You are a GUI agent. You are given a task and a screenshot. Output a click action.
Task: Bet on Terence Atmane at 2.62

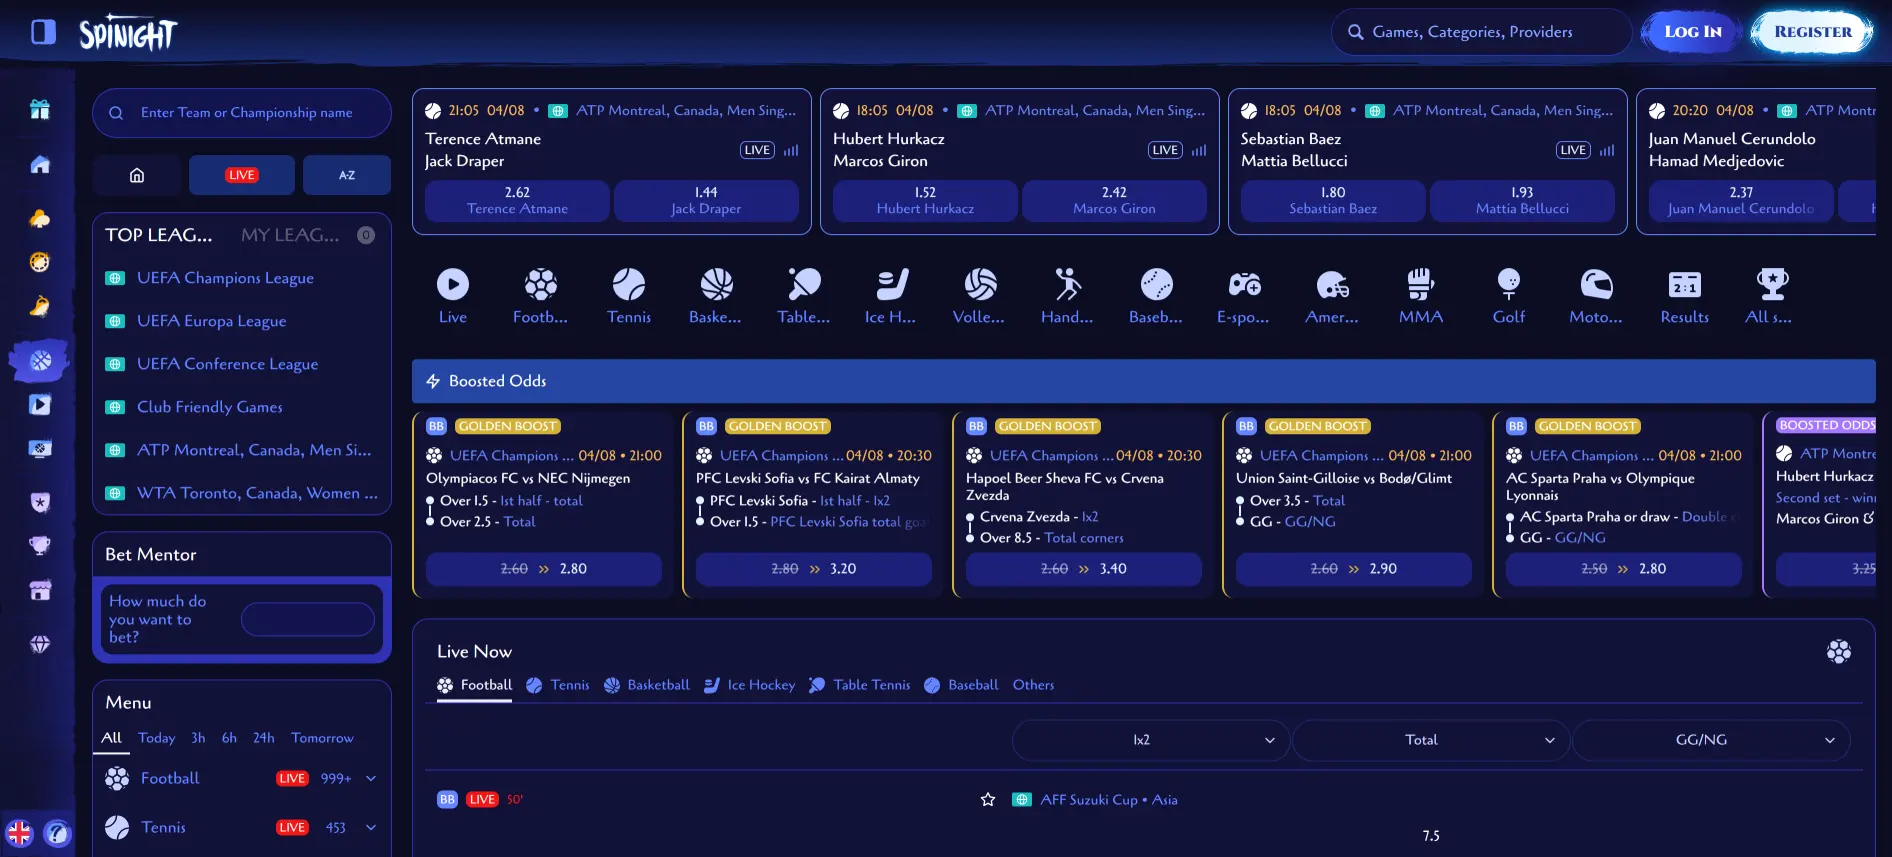tap(517, 200)
